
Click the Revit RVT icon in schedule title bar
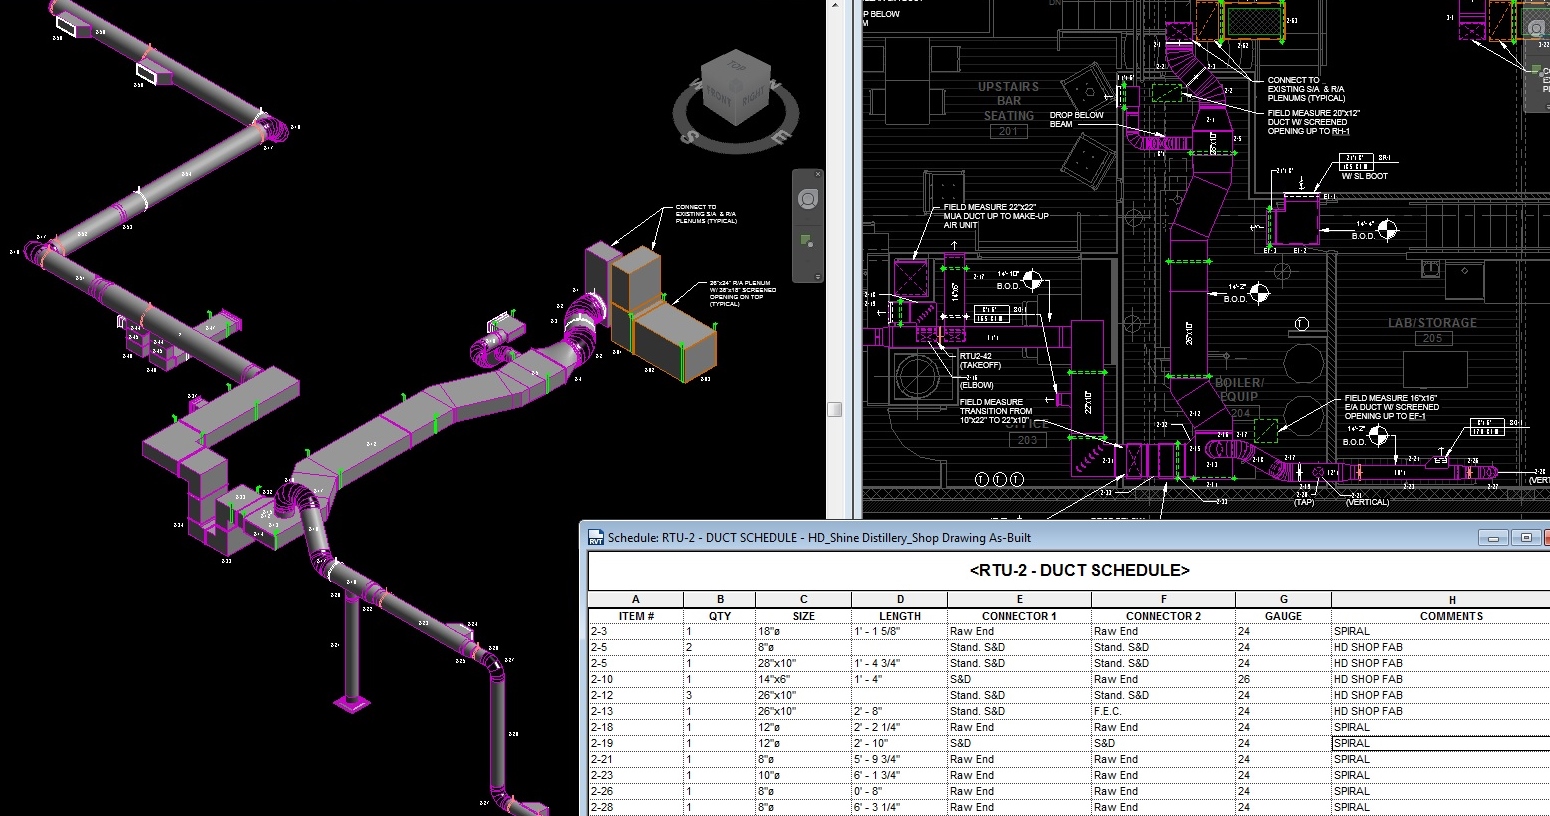[x=596, y=537]
